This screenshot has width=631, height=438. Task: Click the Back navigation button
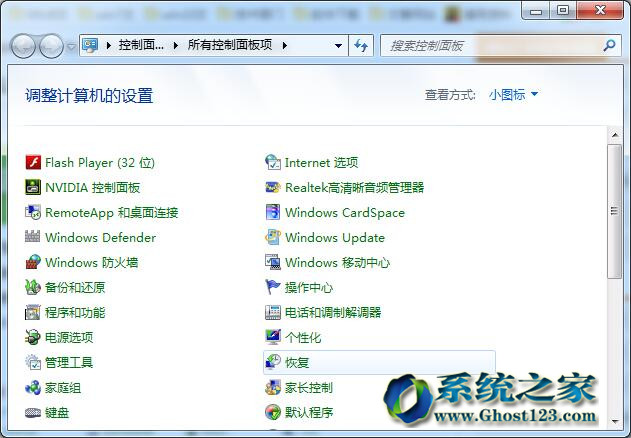[23, 46]
